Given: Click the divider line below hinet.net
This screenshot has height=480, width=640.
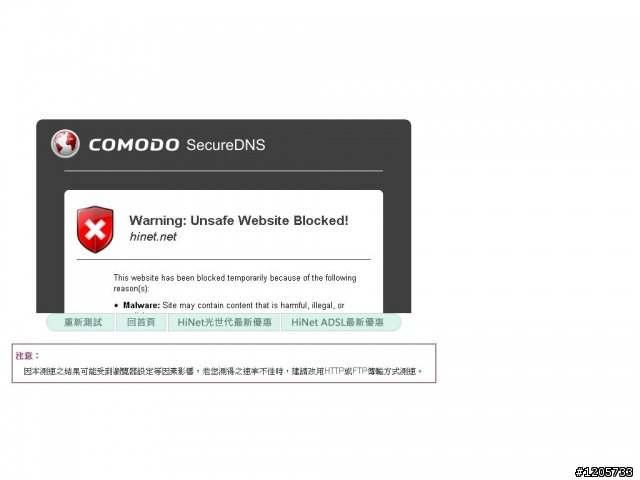Looking at the screenshot, I should (x=224, y=259).
